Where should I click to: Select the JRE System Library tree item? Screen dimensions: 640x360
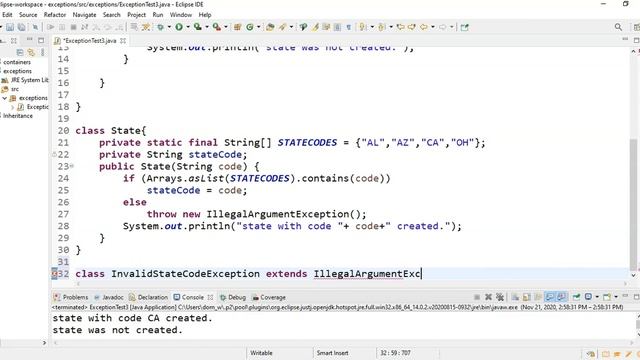25,80
